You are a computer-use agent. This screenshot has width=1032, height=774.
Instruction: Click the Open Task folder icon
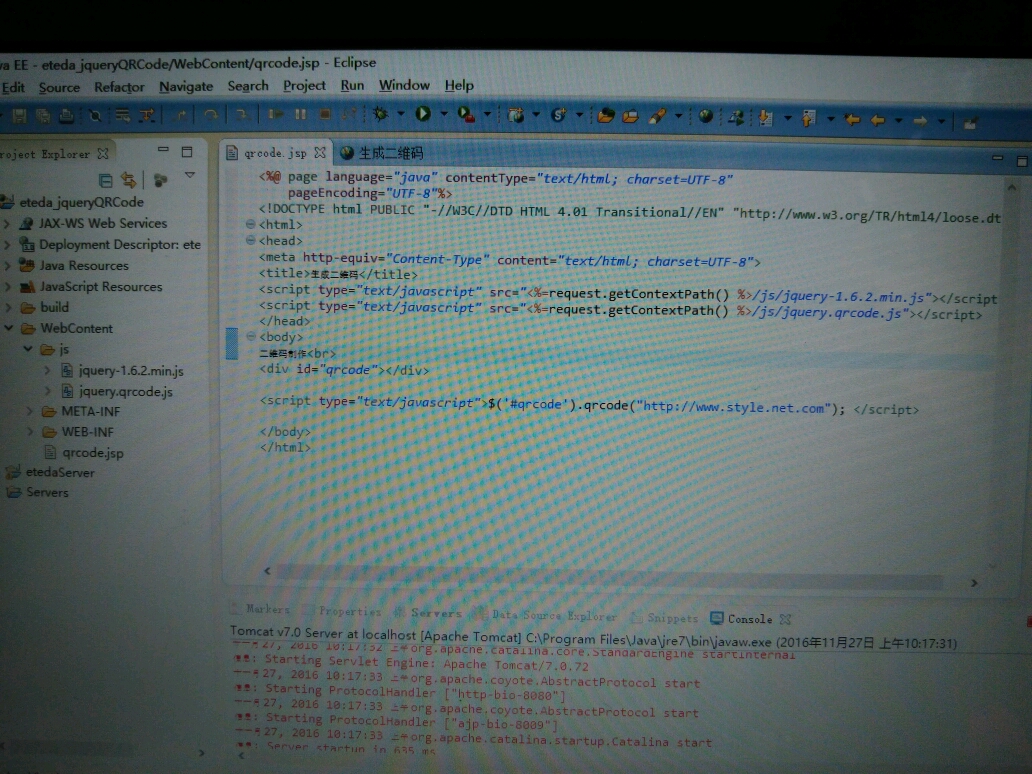pos(631,117)
